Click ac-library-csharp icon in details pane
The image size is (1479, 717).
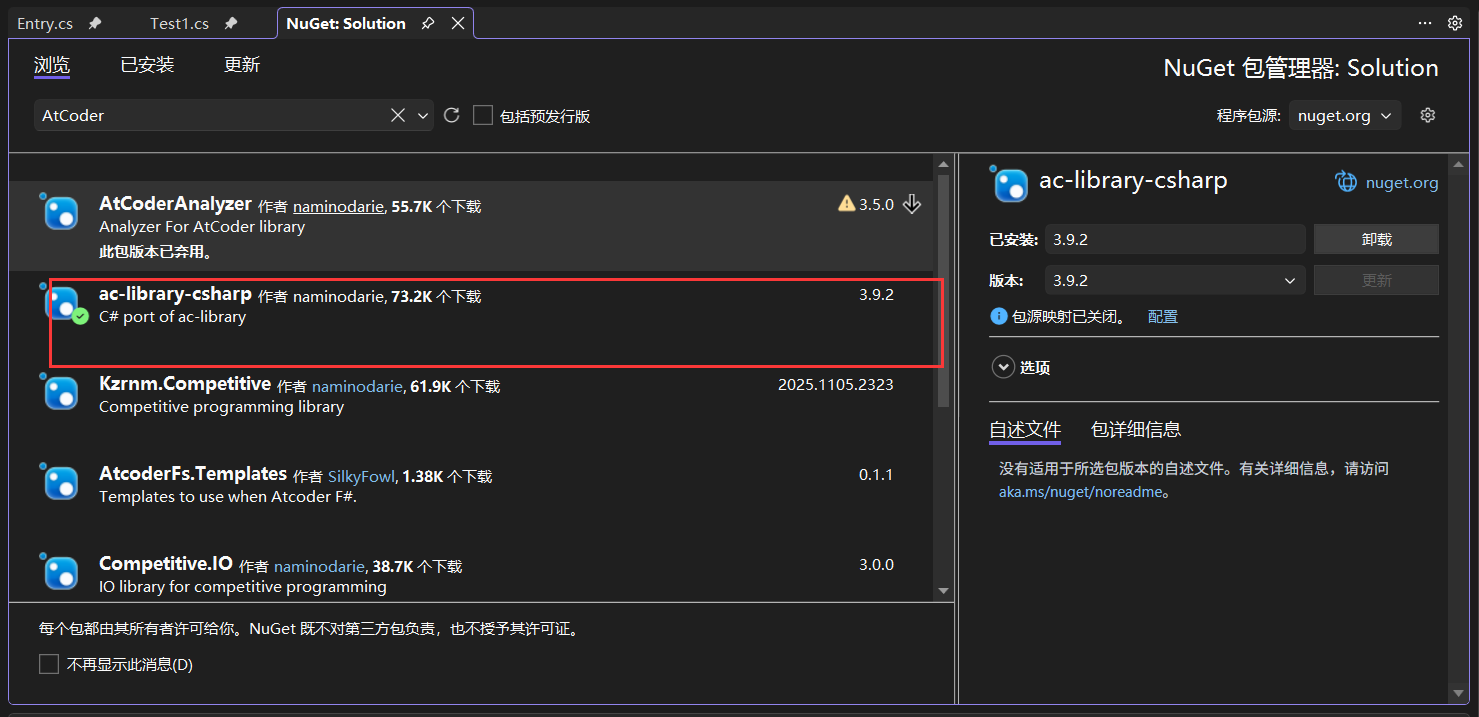tap(1009, 184)
